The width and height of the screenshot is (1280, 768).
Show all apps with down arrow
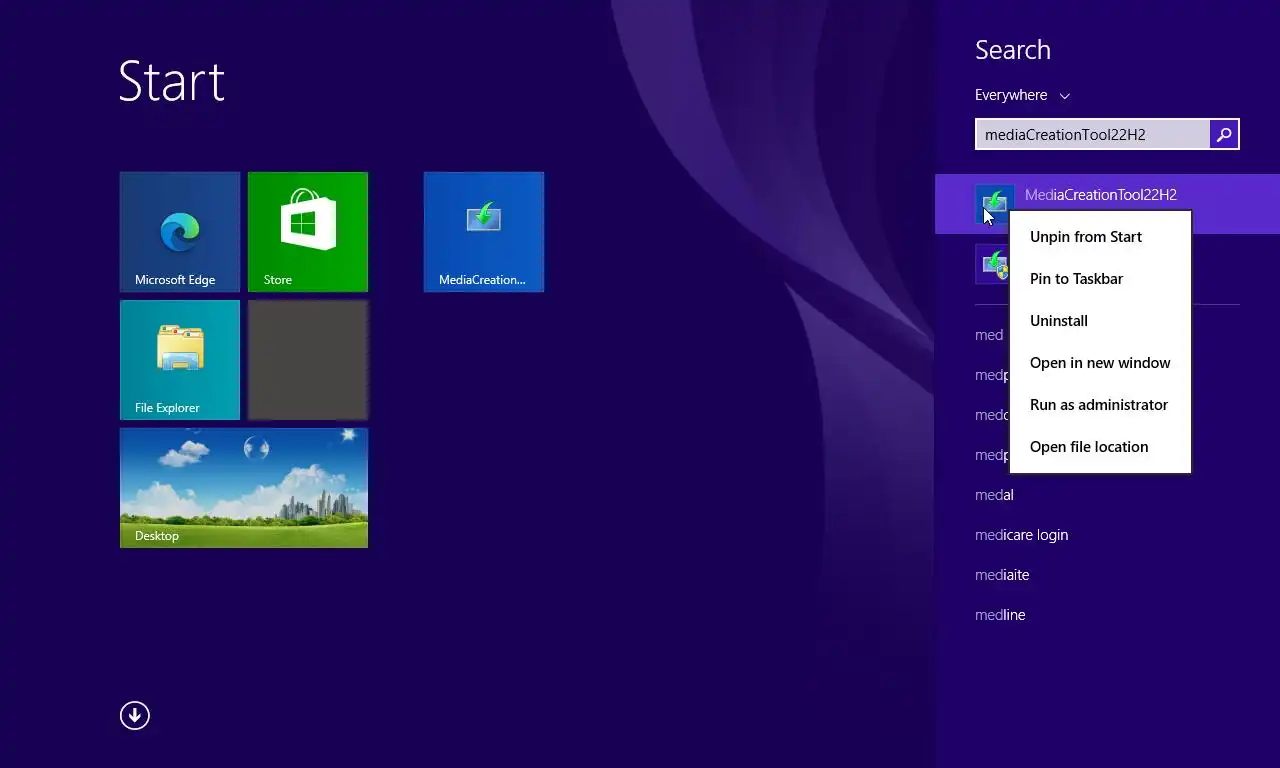[135, 715]
